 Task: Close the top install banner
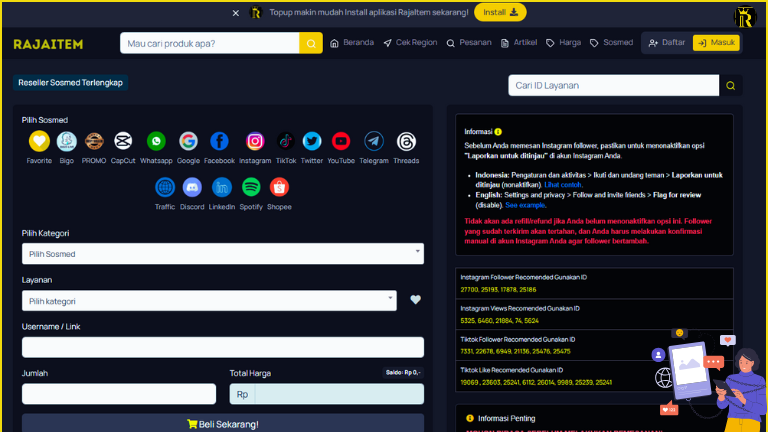[236, 13]
